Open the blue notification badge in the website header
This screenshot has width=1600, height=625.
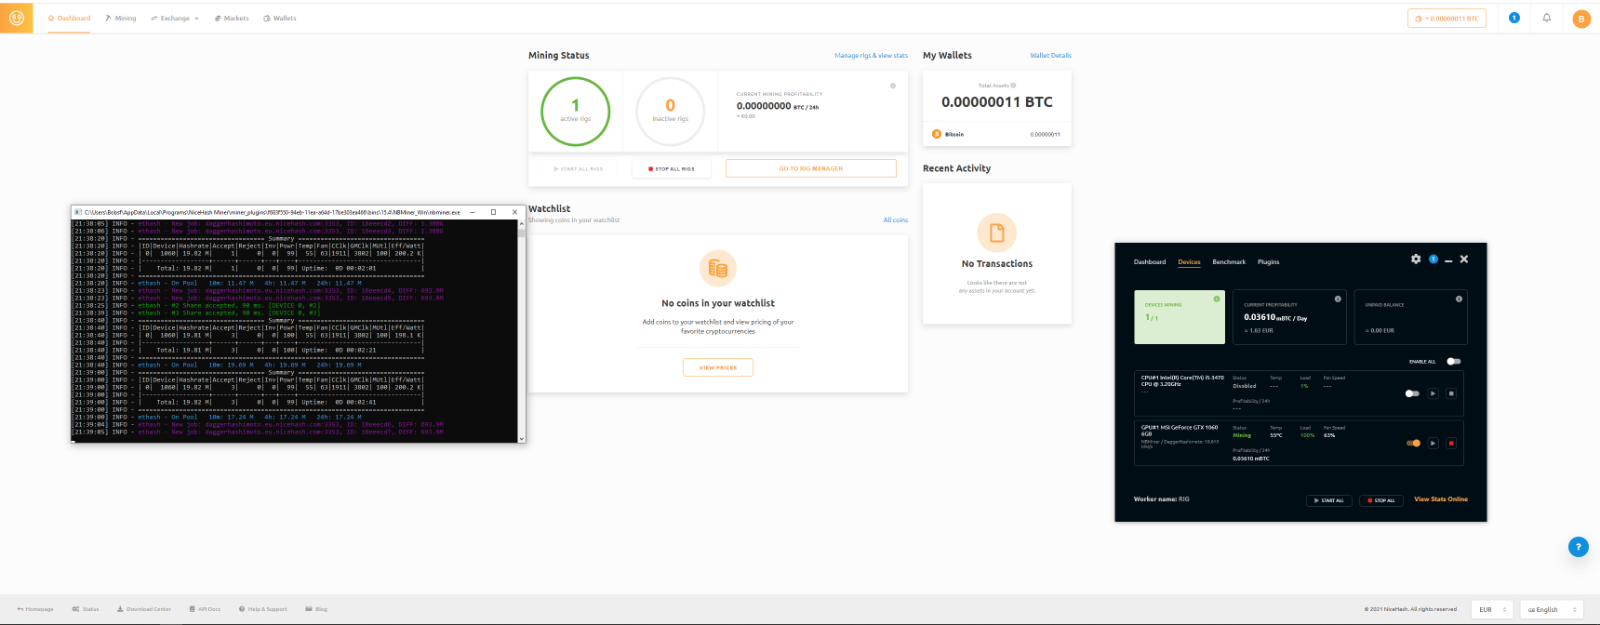tap(1514, 18)
